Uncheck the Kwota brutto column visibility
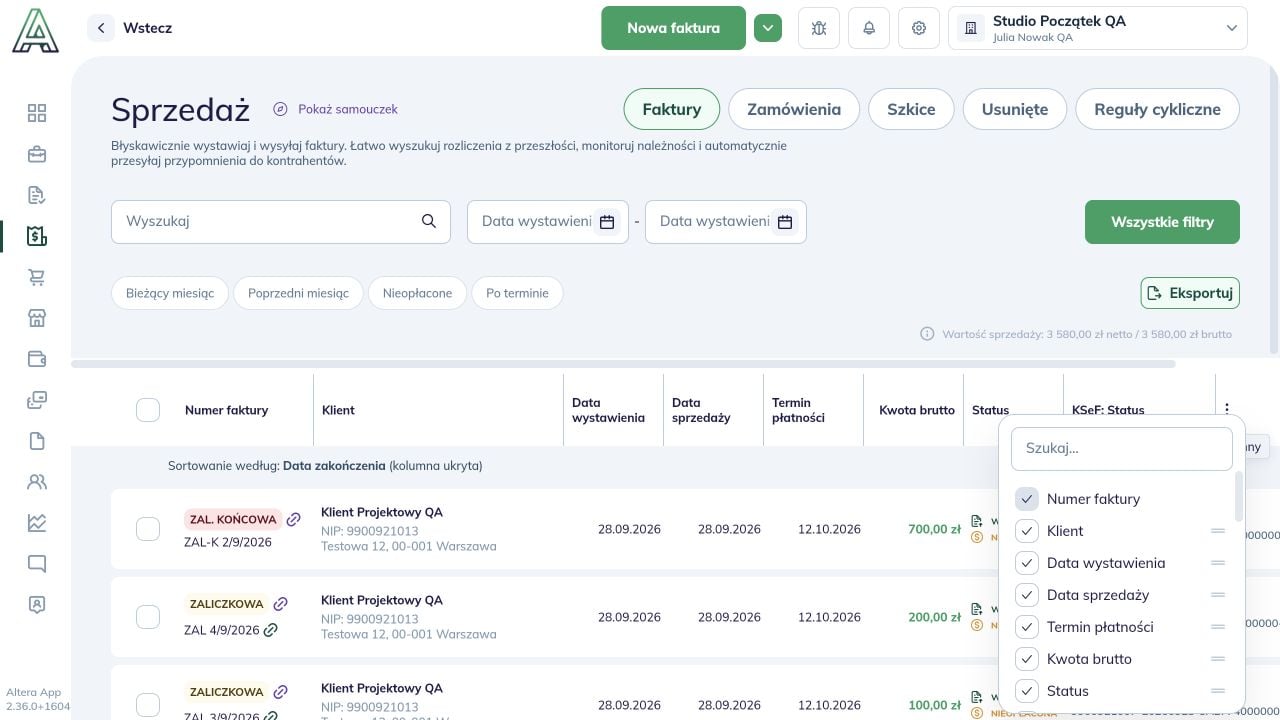Screen dimensions: 1280x720 [x=1027, y=659]
